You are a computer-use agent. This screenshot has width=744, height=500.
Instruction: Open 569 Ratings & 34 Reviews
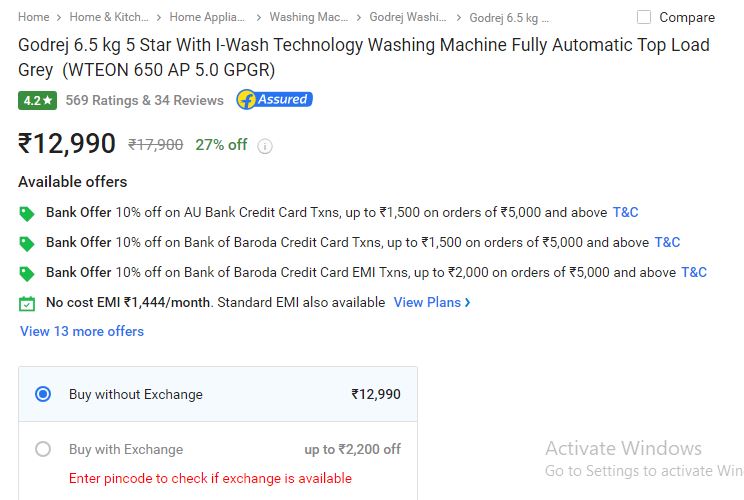(144, 100)
